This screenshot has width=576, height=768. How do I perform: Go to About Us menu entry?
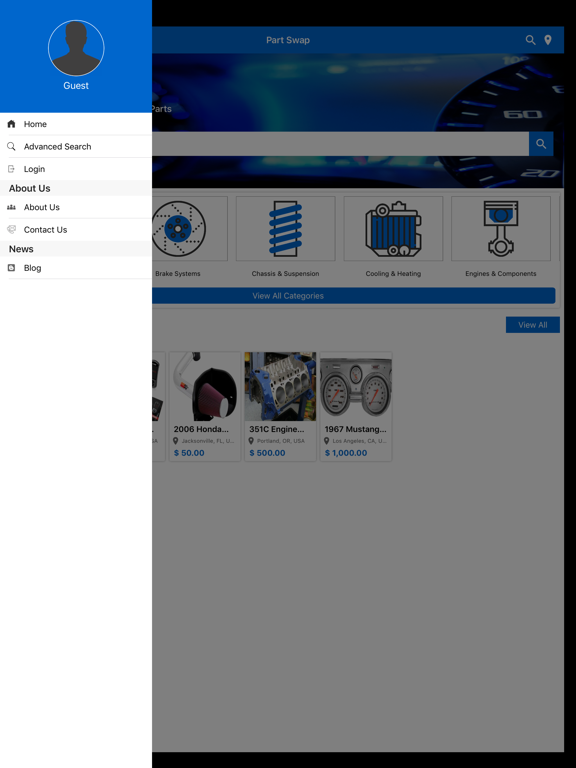click(76, 207)
